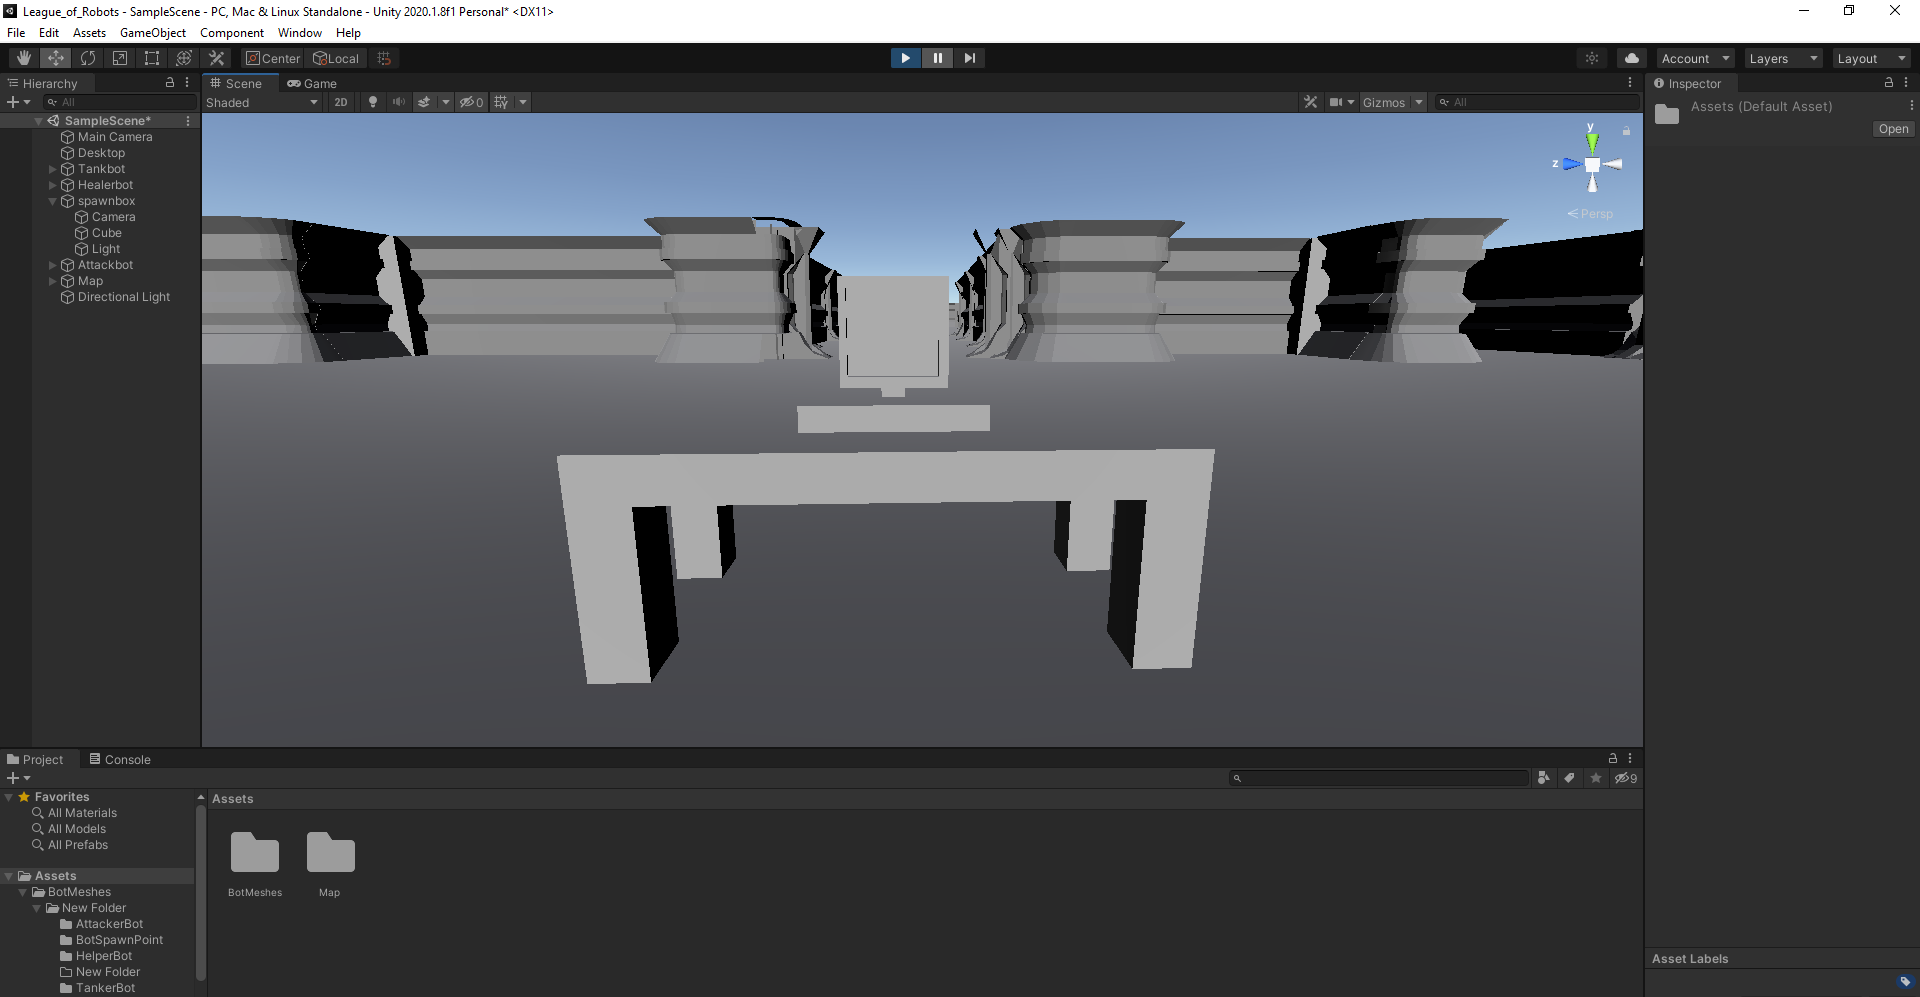Open the Shaded draw mode dropdown
The image size is (1920, 997).
pos(262,102)
